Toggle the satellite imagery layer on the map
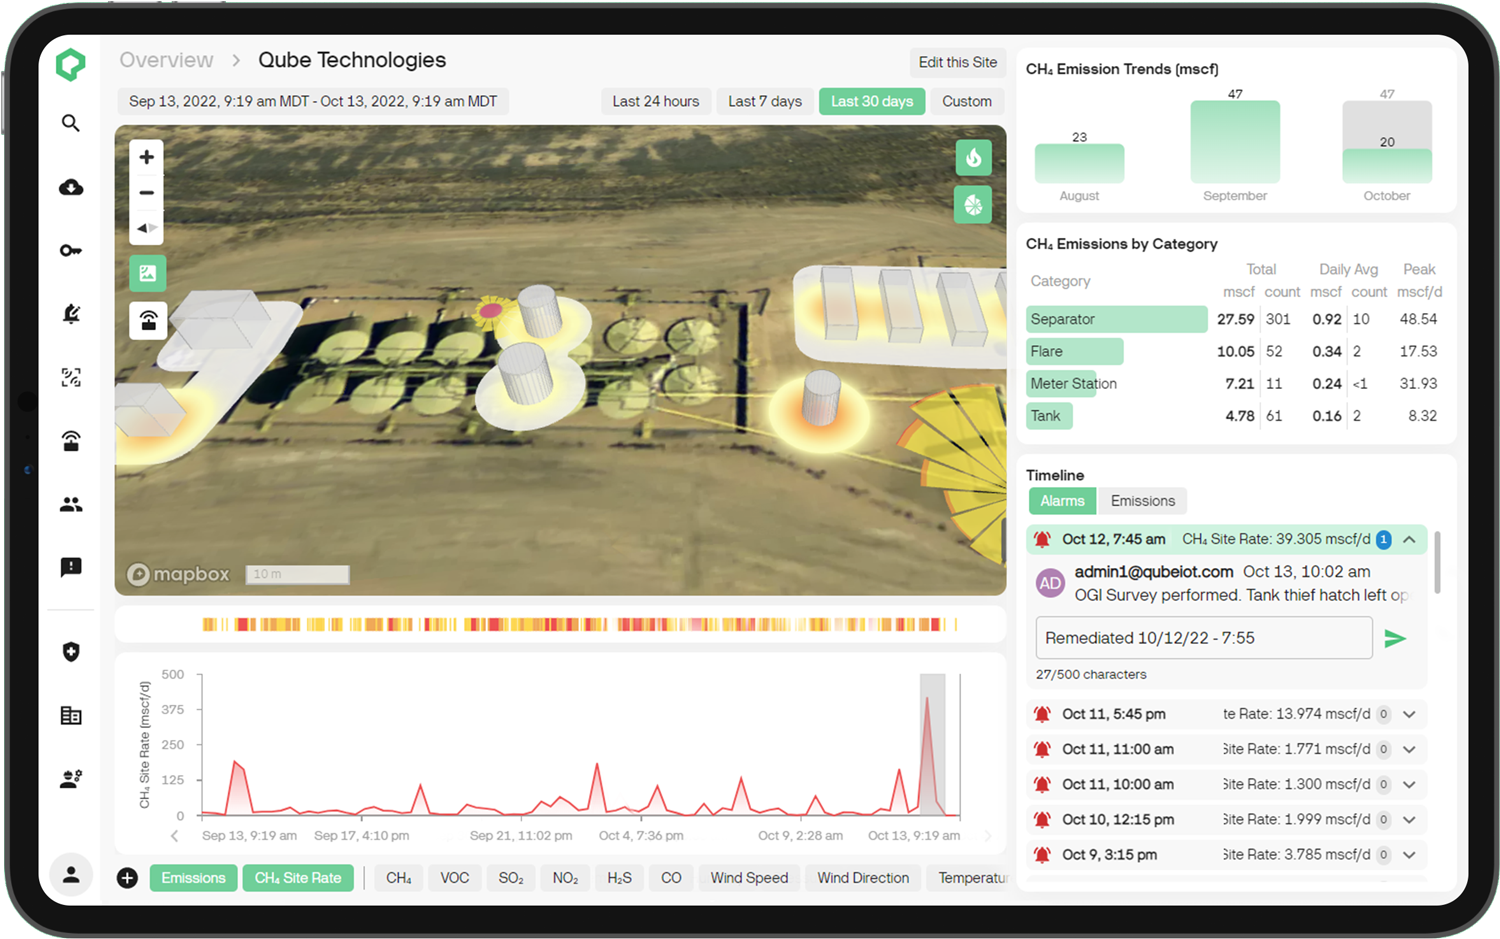The height and width of the screenshot is (939, 1500). pyautogui.click(x=146, y=272)
